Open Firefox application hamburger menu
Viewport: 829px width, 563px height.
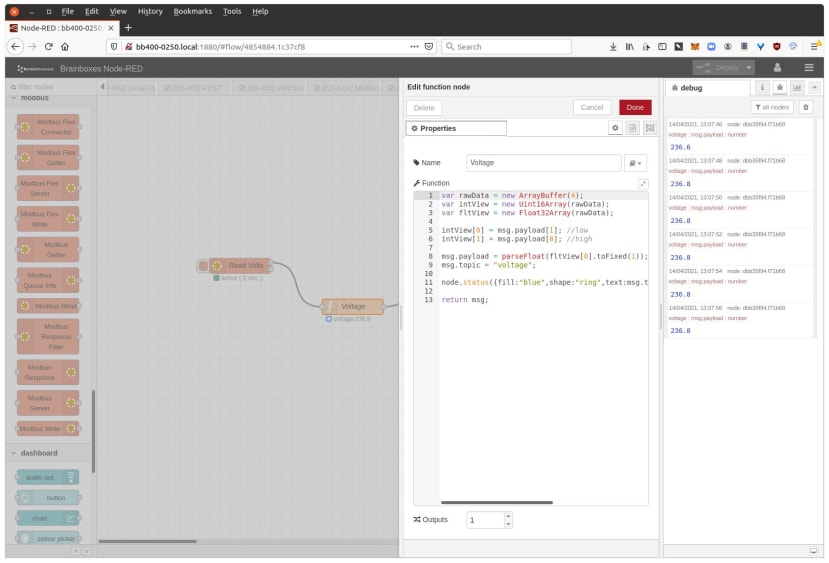coord(814,47)
